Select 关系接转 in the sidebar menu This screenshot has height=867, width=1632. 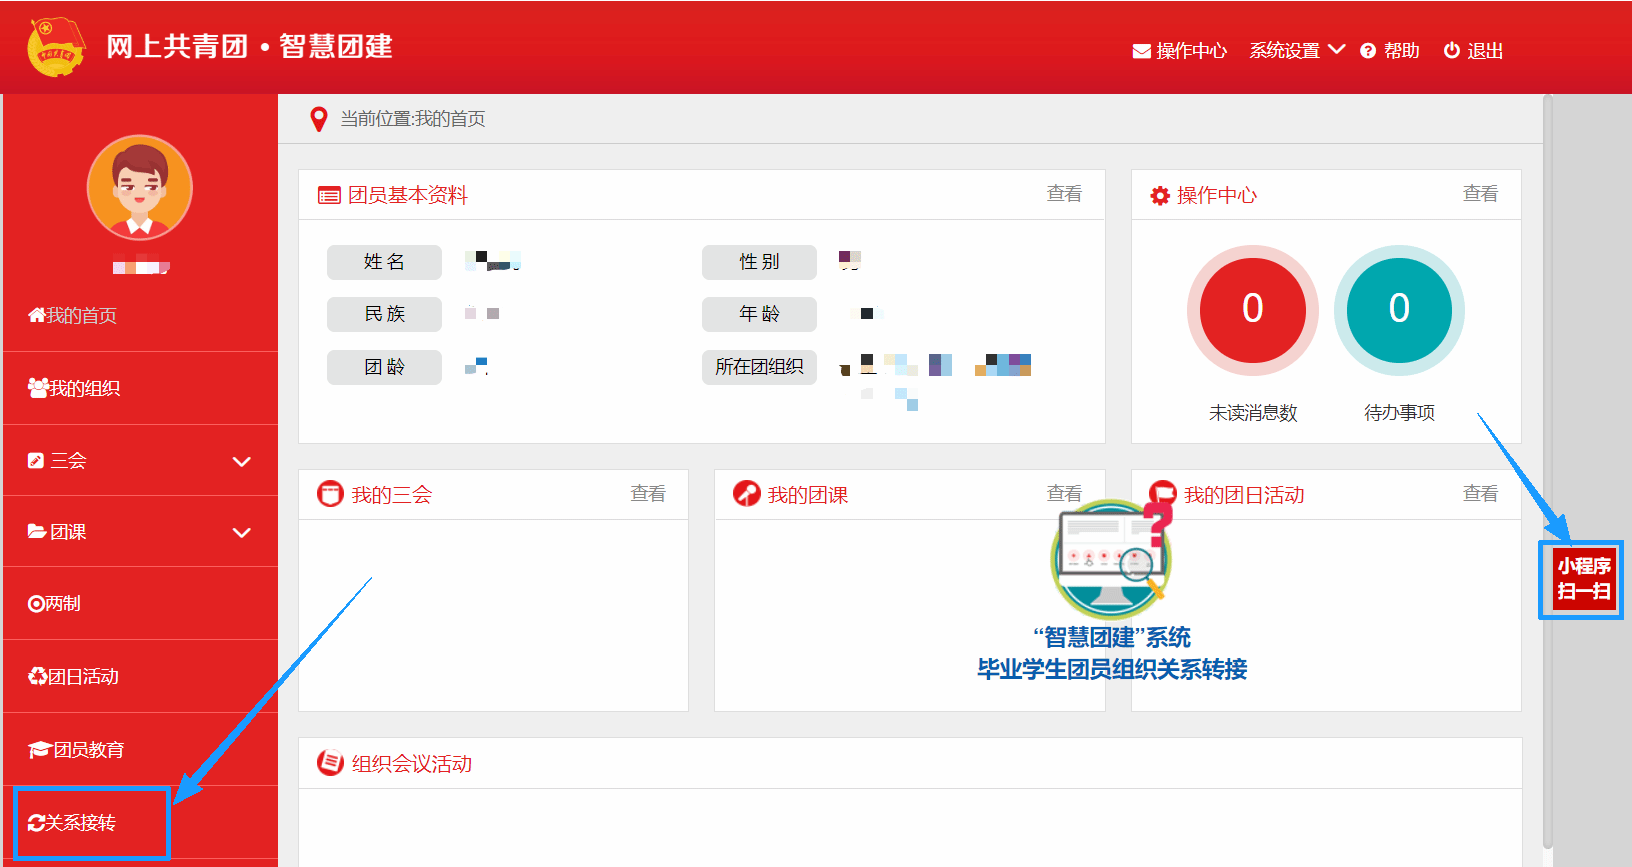pos(73,823)
